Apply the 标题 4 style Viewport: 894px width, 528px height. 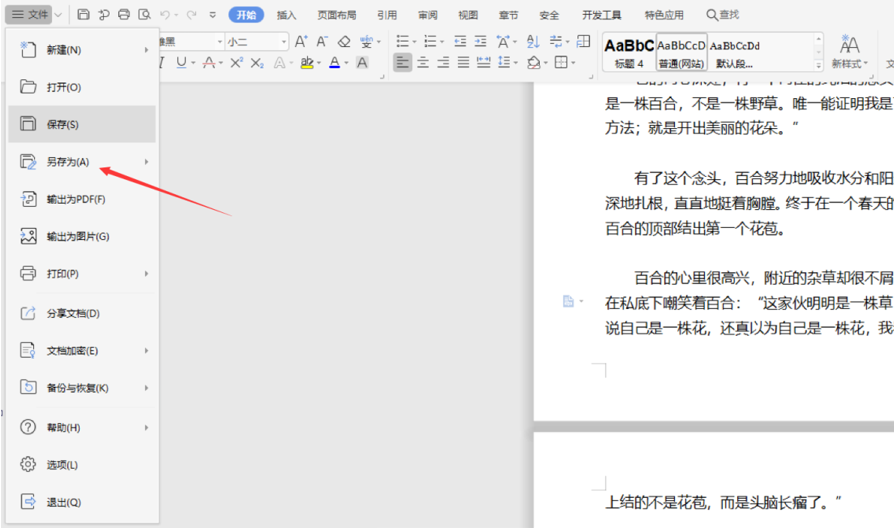click(629, 52)
